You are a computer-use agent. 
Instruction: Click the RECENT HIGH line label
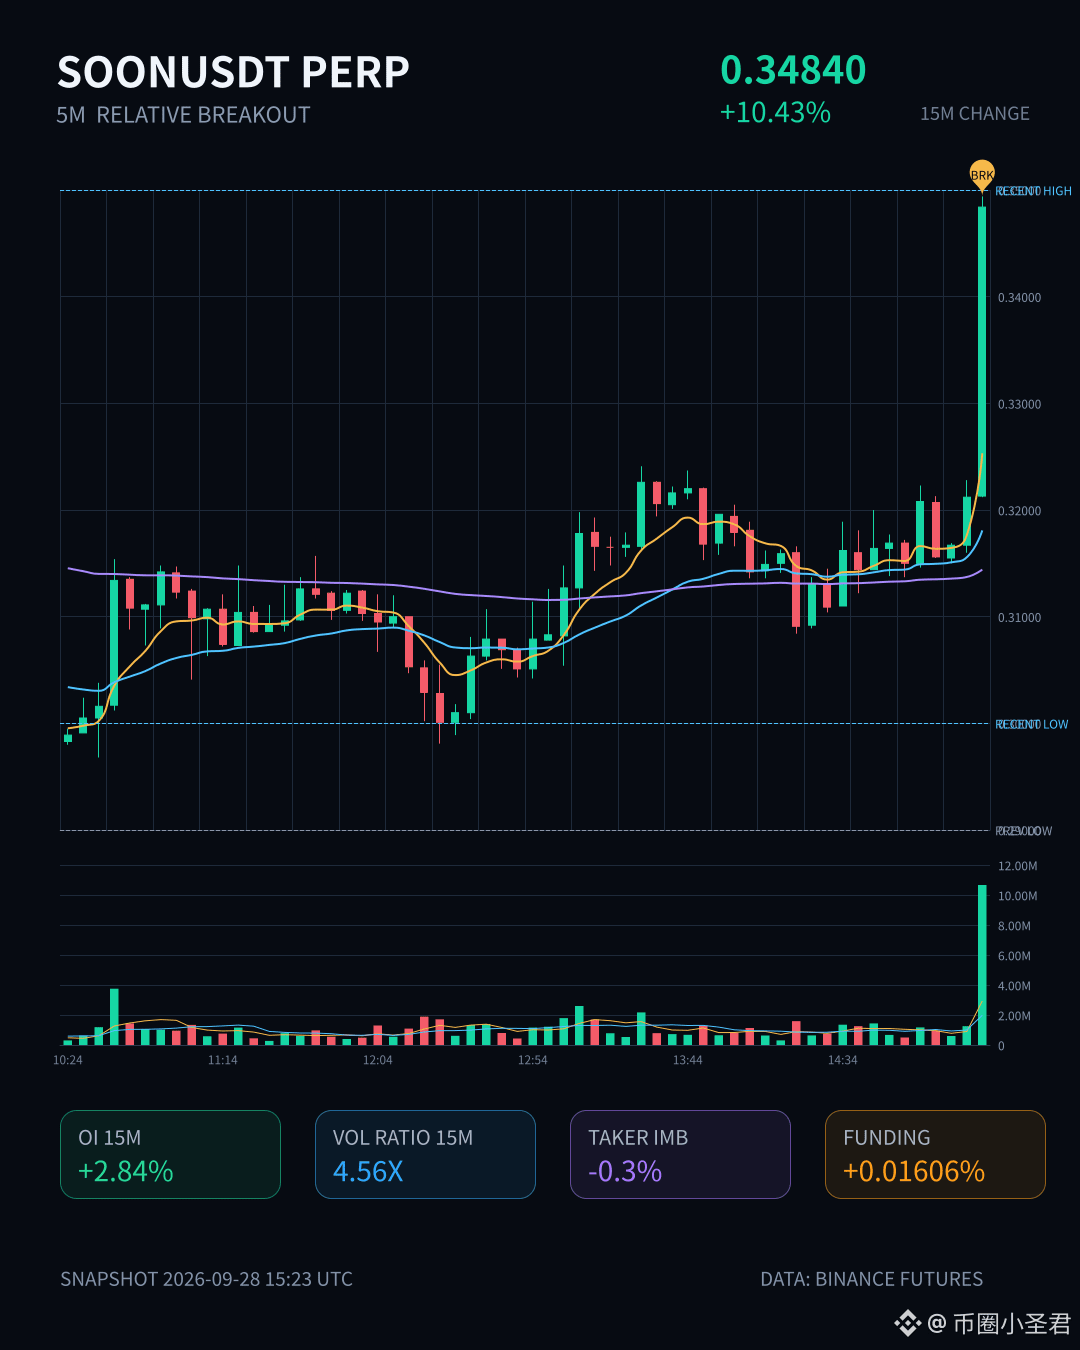pyautogui.click(x=1034, y=191)
